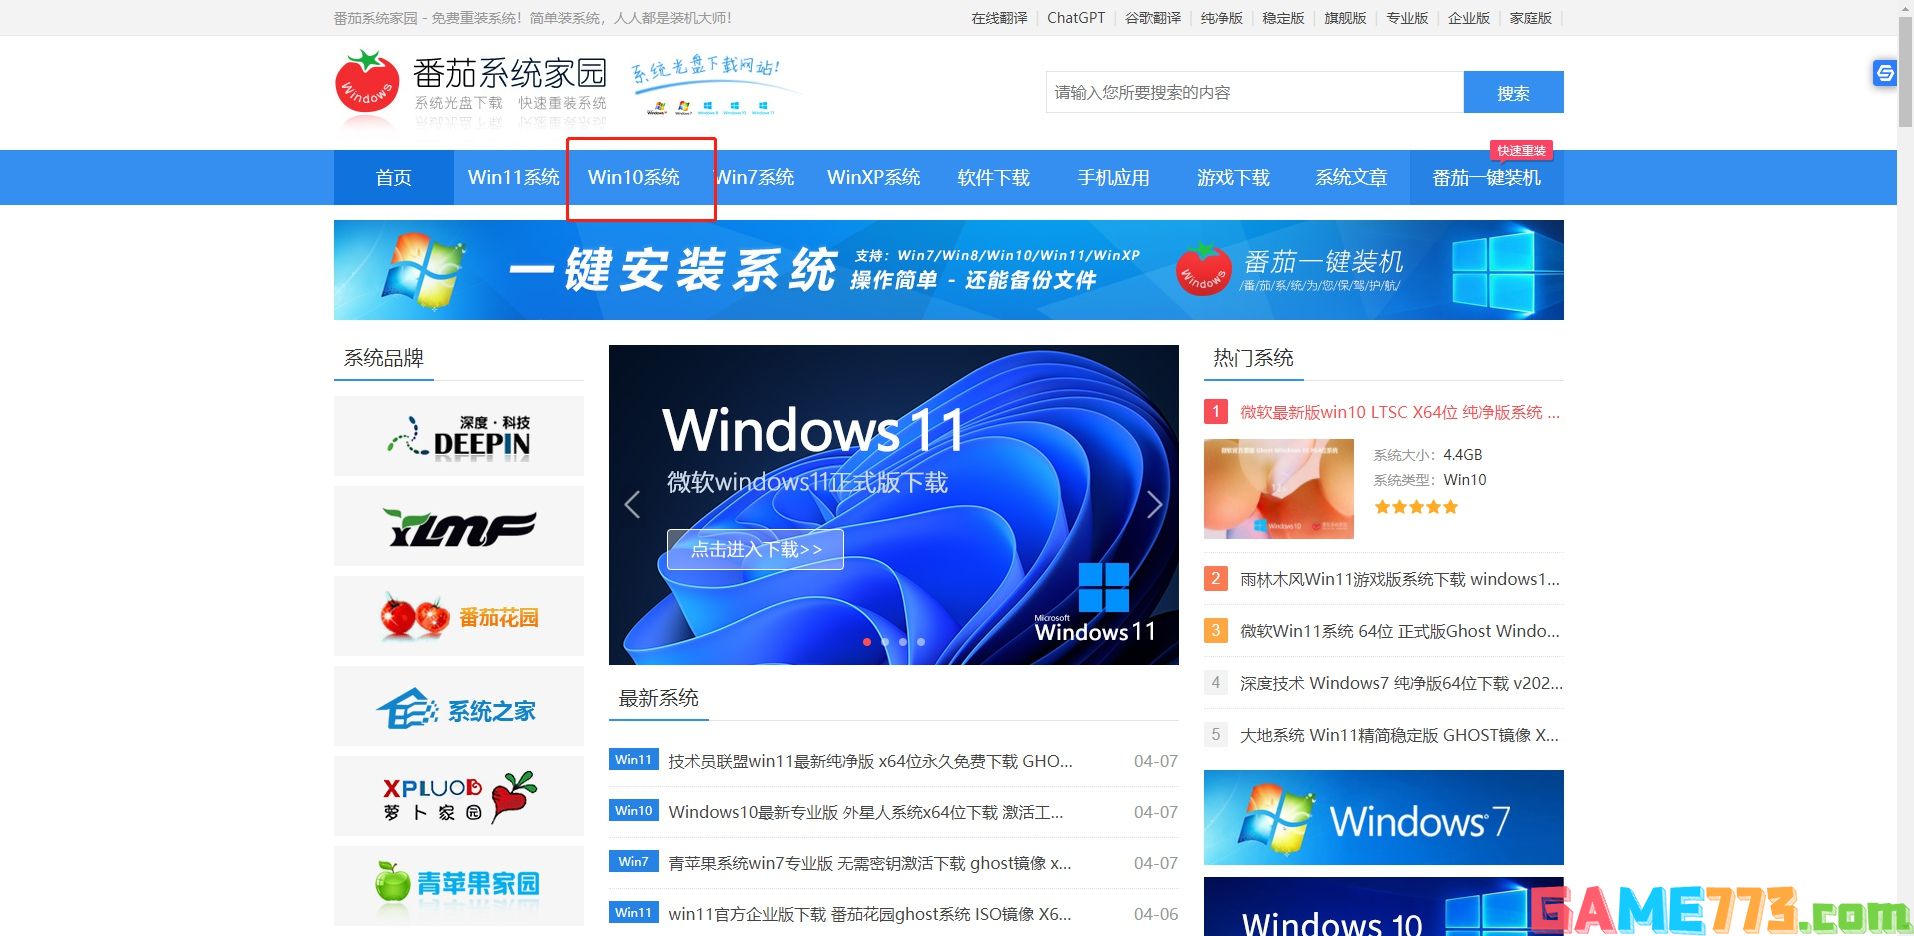This screenshot has height=936, width=1914.
Task: Open the WinXP系统 navigation tab
Action: (874, 178)
